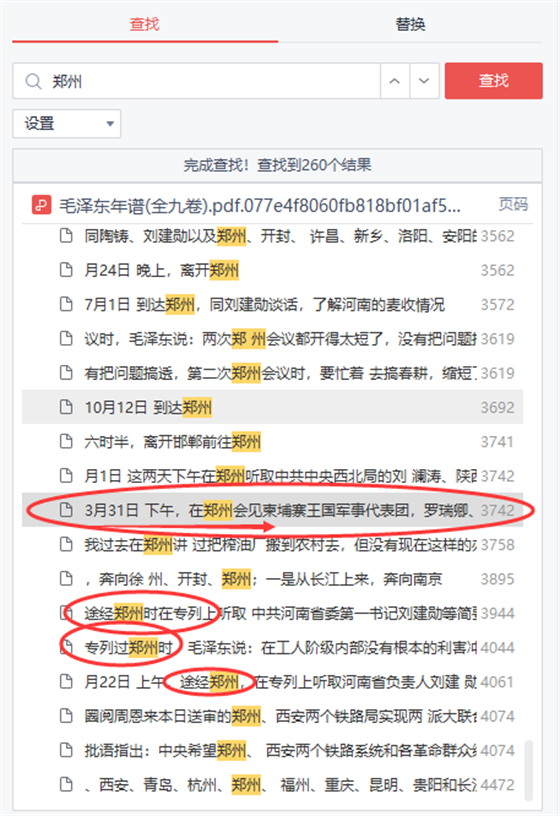
Task: Select the 查找 tab
Action: (145, 24)
